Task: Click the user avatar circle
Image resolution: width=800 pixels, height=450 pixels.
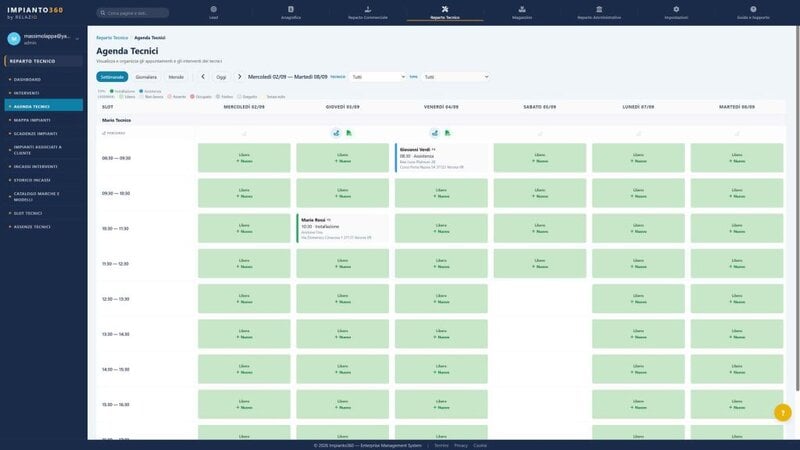Action: point(14,39)
